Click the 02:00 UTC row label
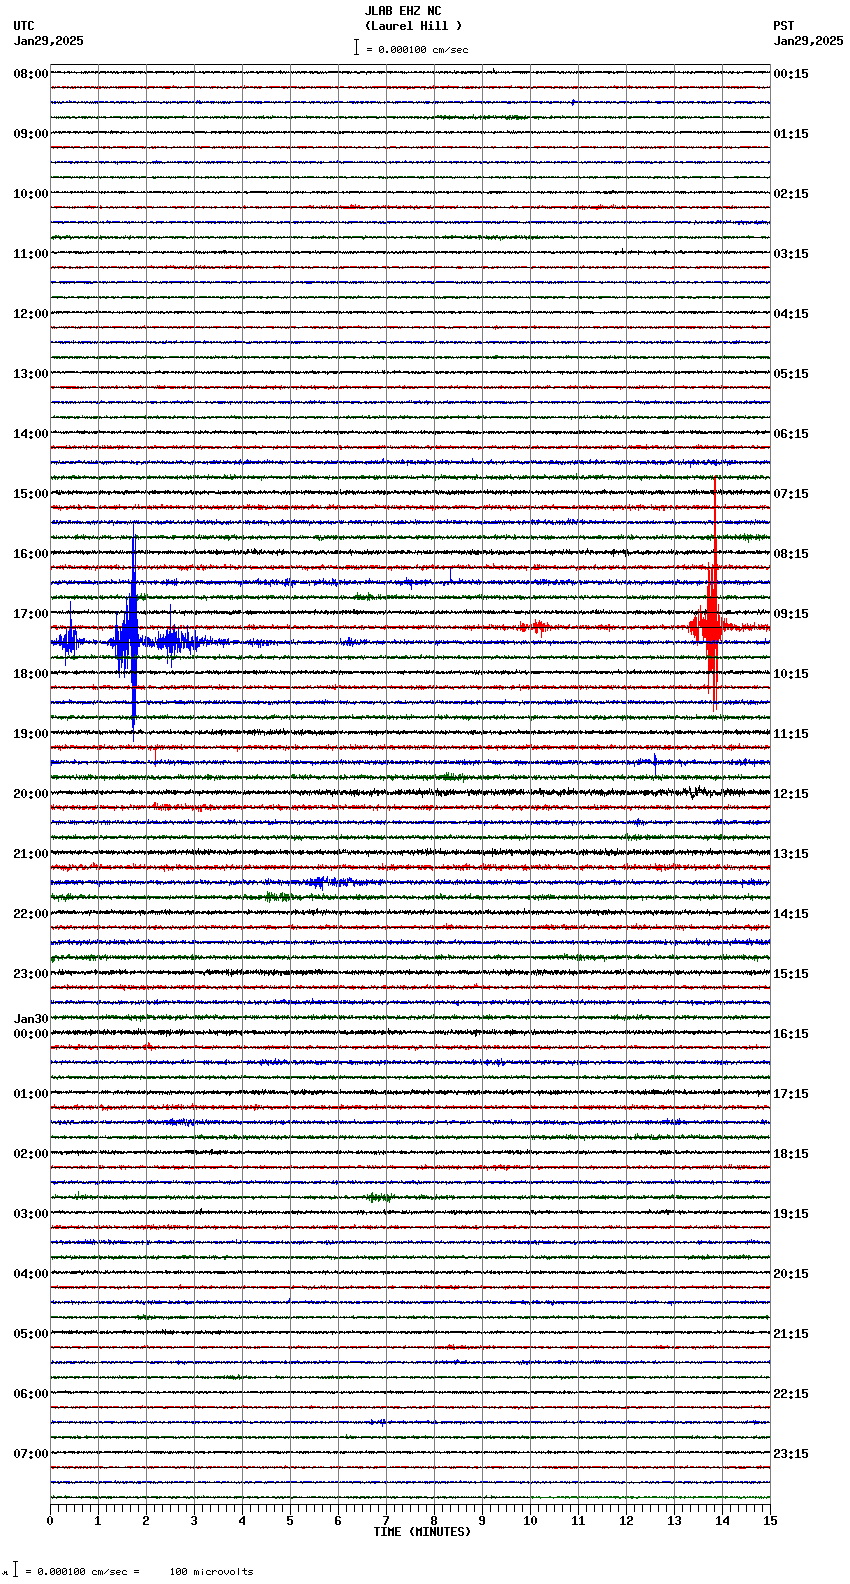This screenshot has height=1584, width=850. point(31,1154)
